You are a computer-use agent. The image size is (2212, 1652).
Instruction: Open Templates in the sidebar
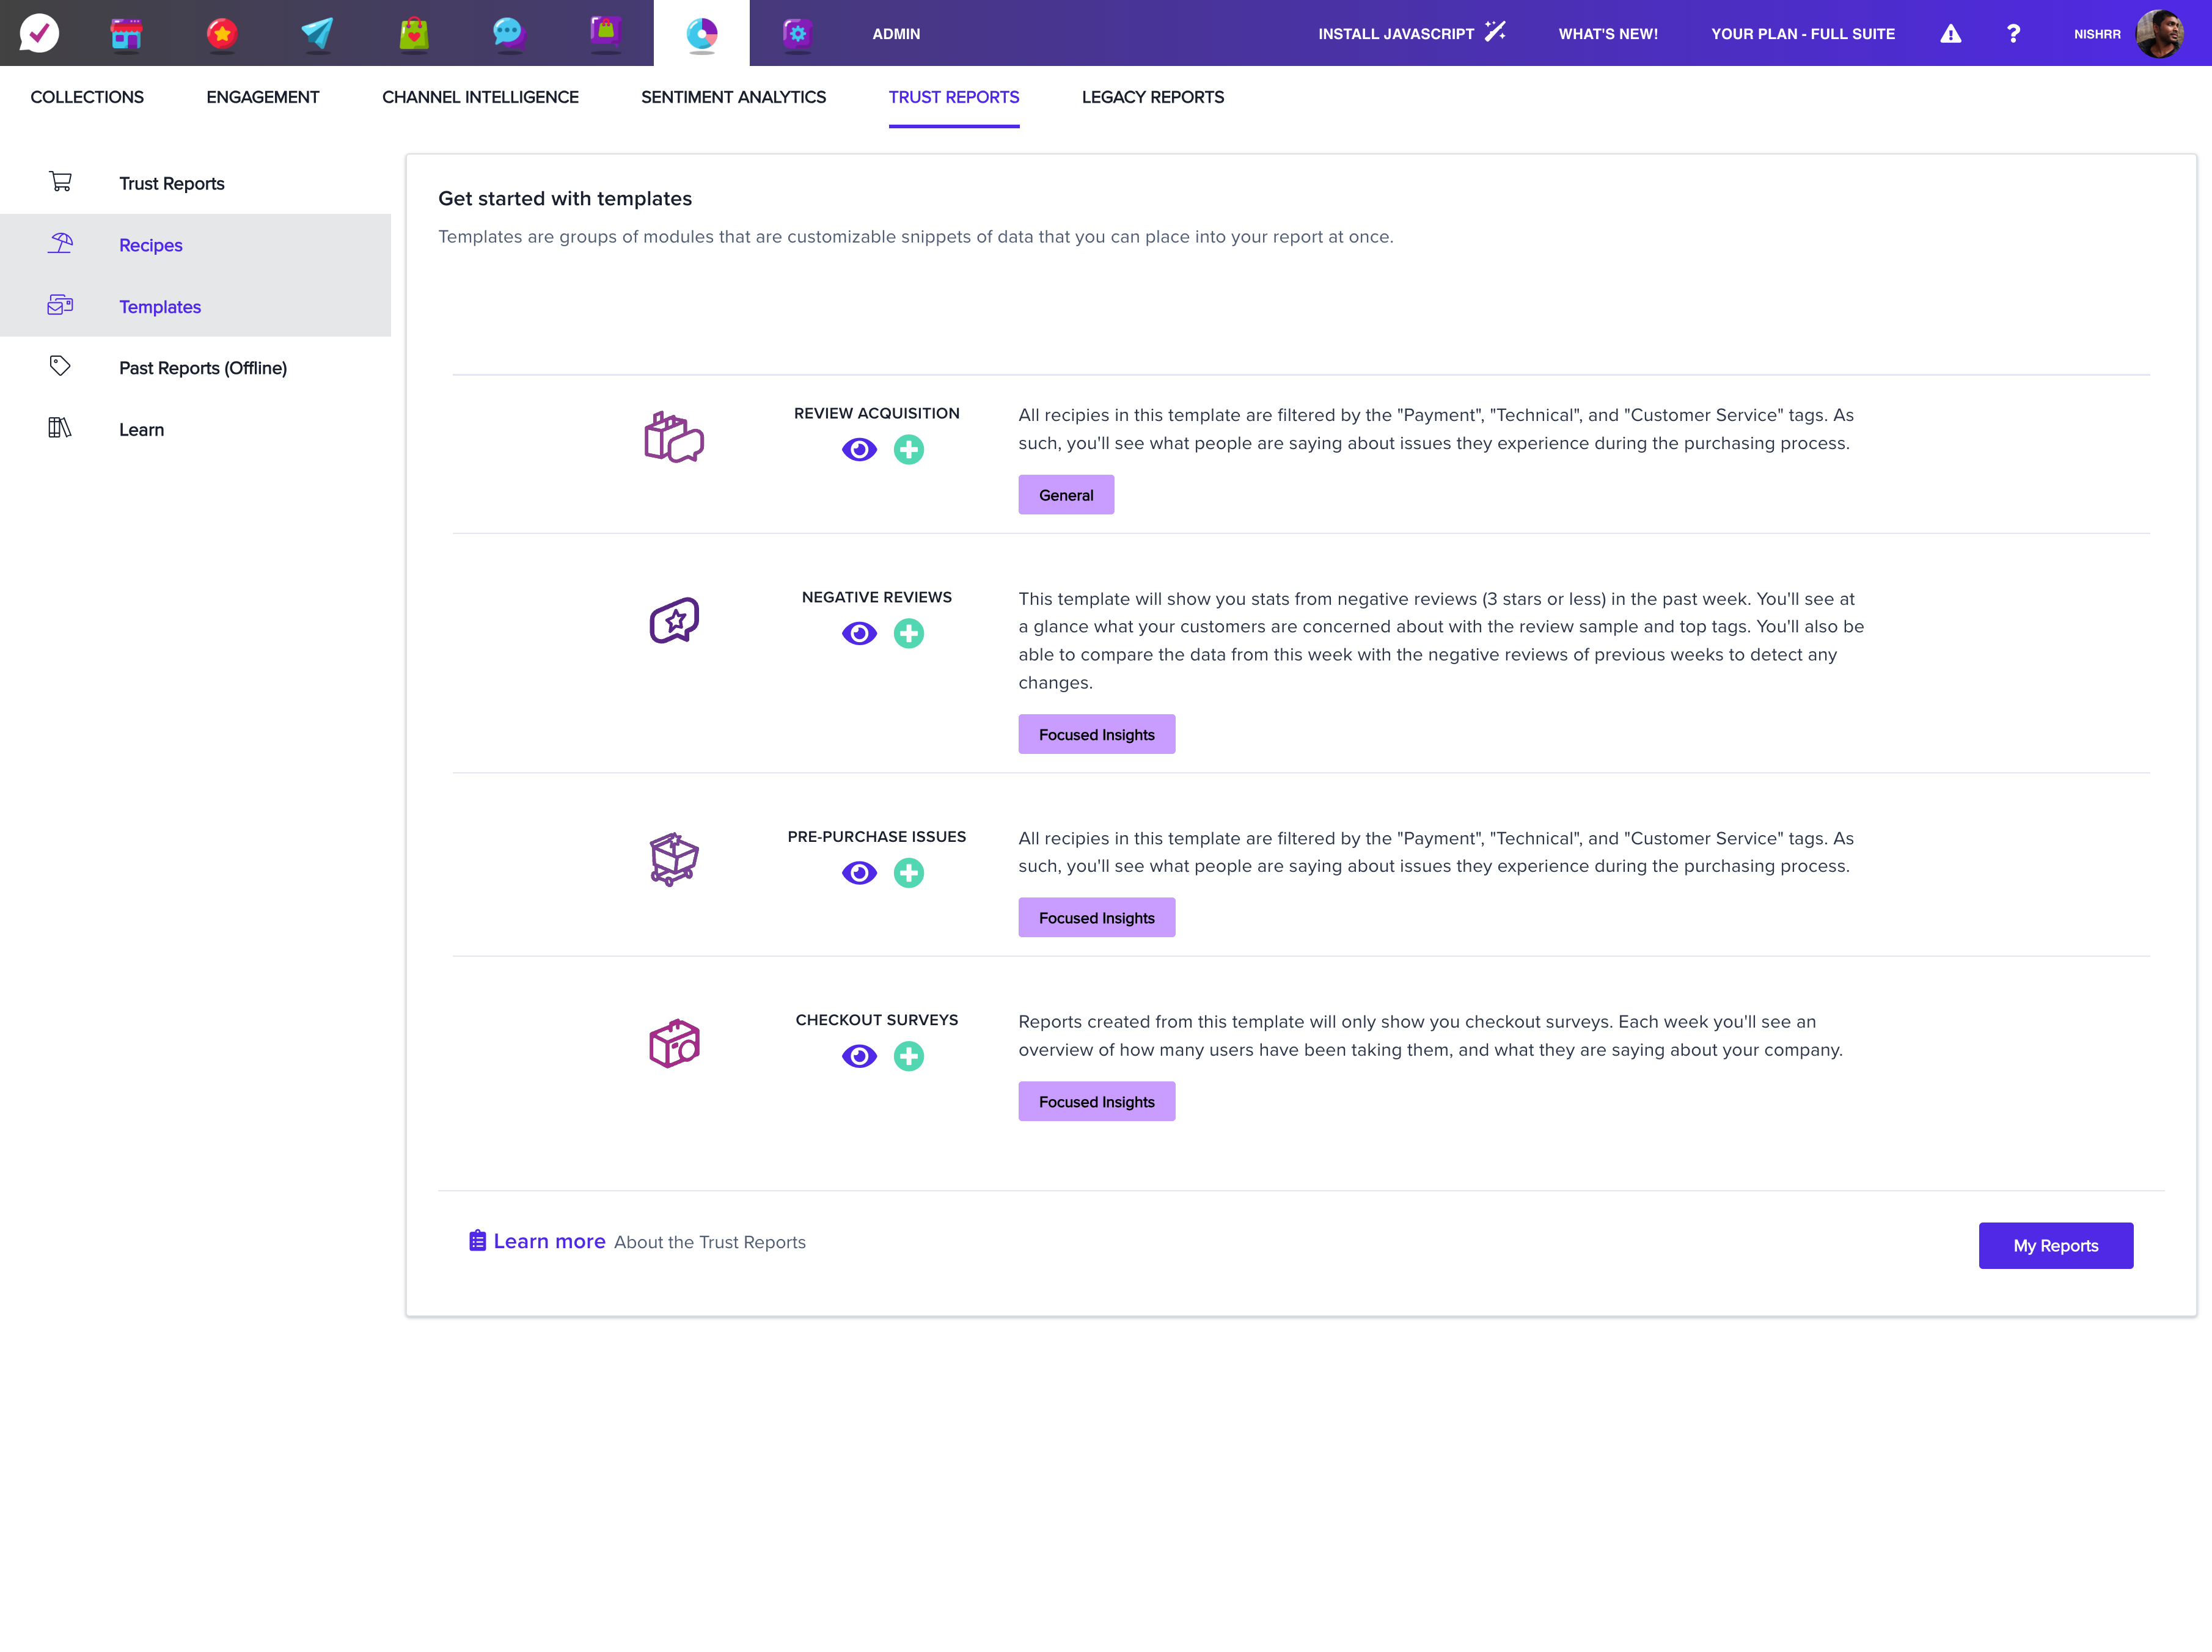(195, 306)
